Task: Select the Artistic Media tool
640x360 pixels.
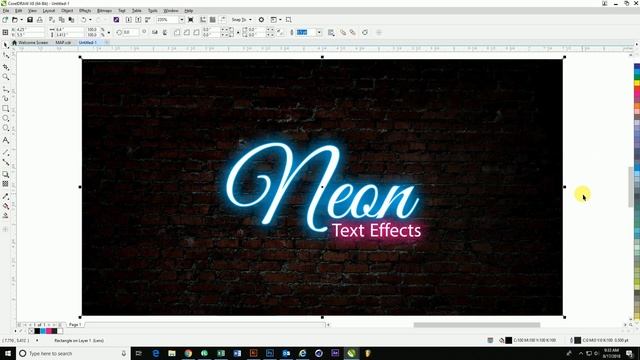Action: (x=6, y=98)
